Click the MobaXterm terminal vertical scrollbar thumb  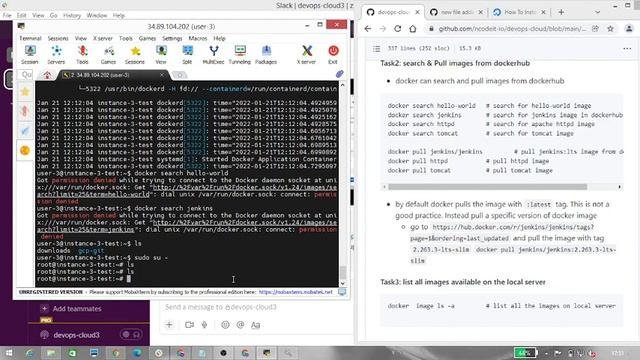pos(342,272)
